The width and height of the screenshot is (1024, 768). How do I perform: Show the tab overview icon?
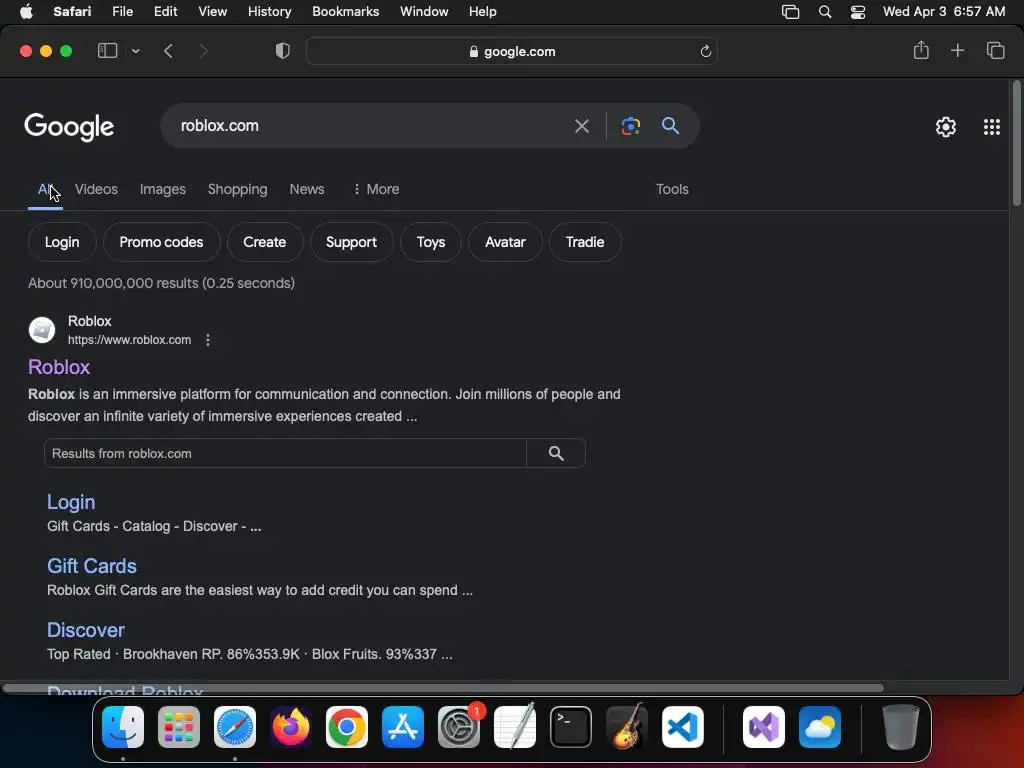pos(995,50)
